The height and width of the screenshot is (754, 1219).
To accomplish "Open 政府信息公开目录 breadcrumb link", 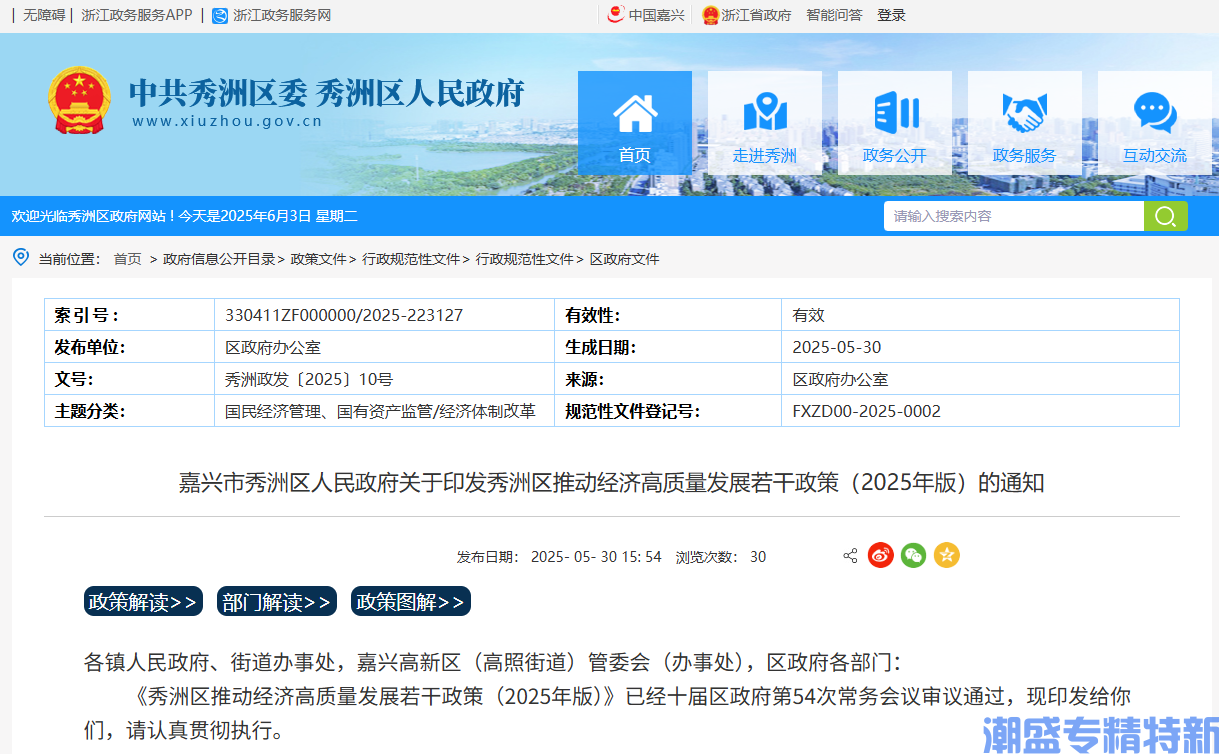I will click(219, 259).
